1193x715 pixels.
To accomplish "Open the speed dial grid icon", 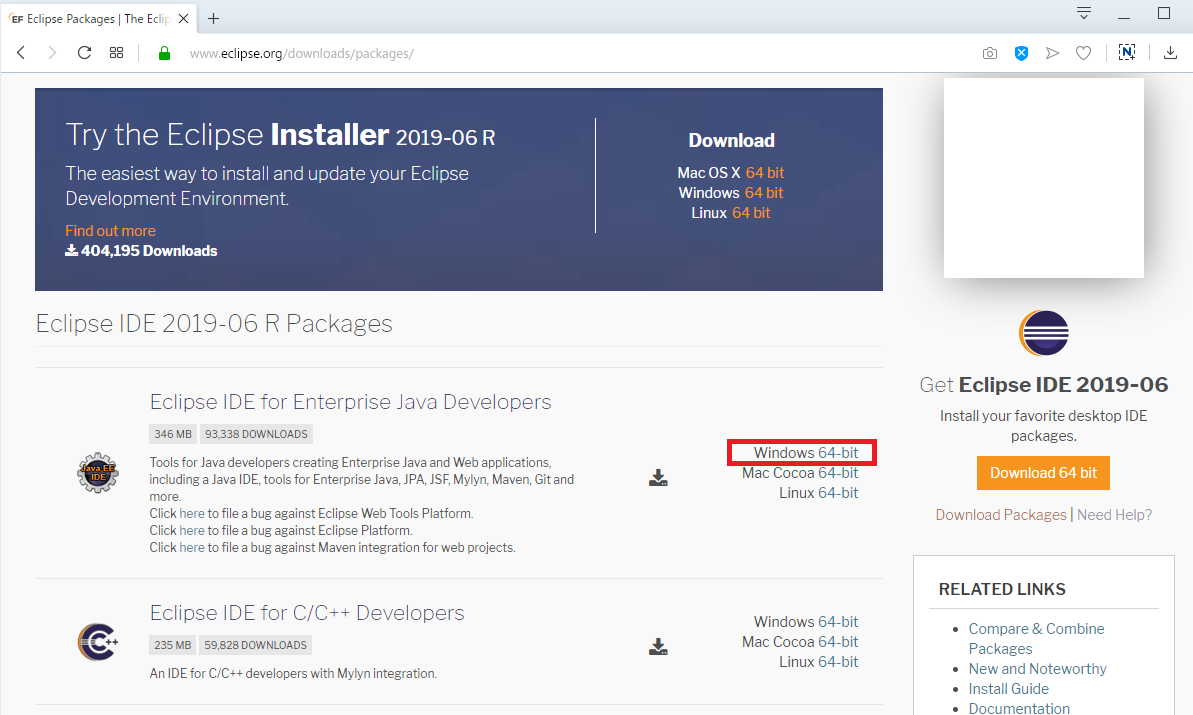I will point(116,52).
